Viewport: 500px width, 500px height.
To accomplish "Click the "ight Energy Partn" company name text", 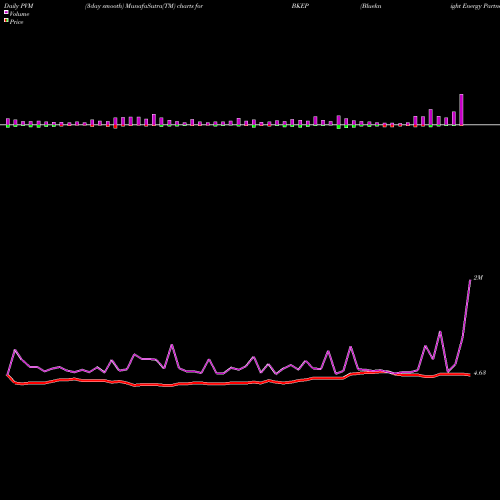I will point(475,6).
